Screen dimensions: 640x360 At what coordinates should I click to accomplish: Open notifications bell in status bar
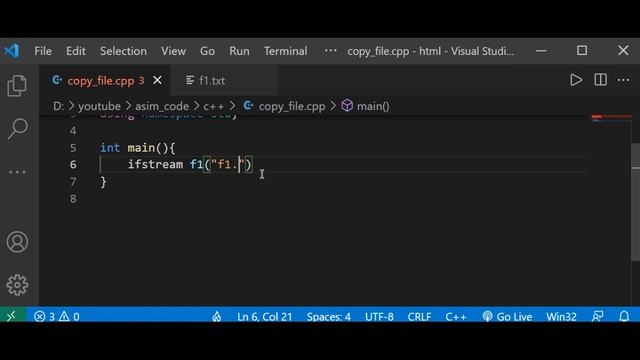point(624,316)
